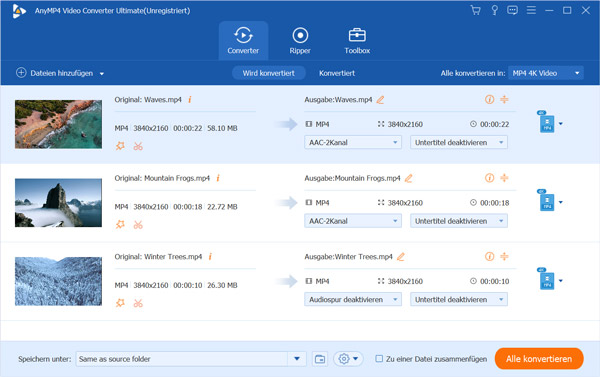Edit output metadata info for Mountain Frogs.mp4
This screenshot has width=600, height=377.
(x=489, y=178)
